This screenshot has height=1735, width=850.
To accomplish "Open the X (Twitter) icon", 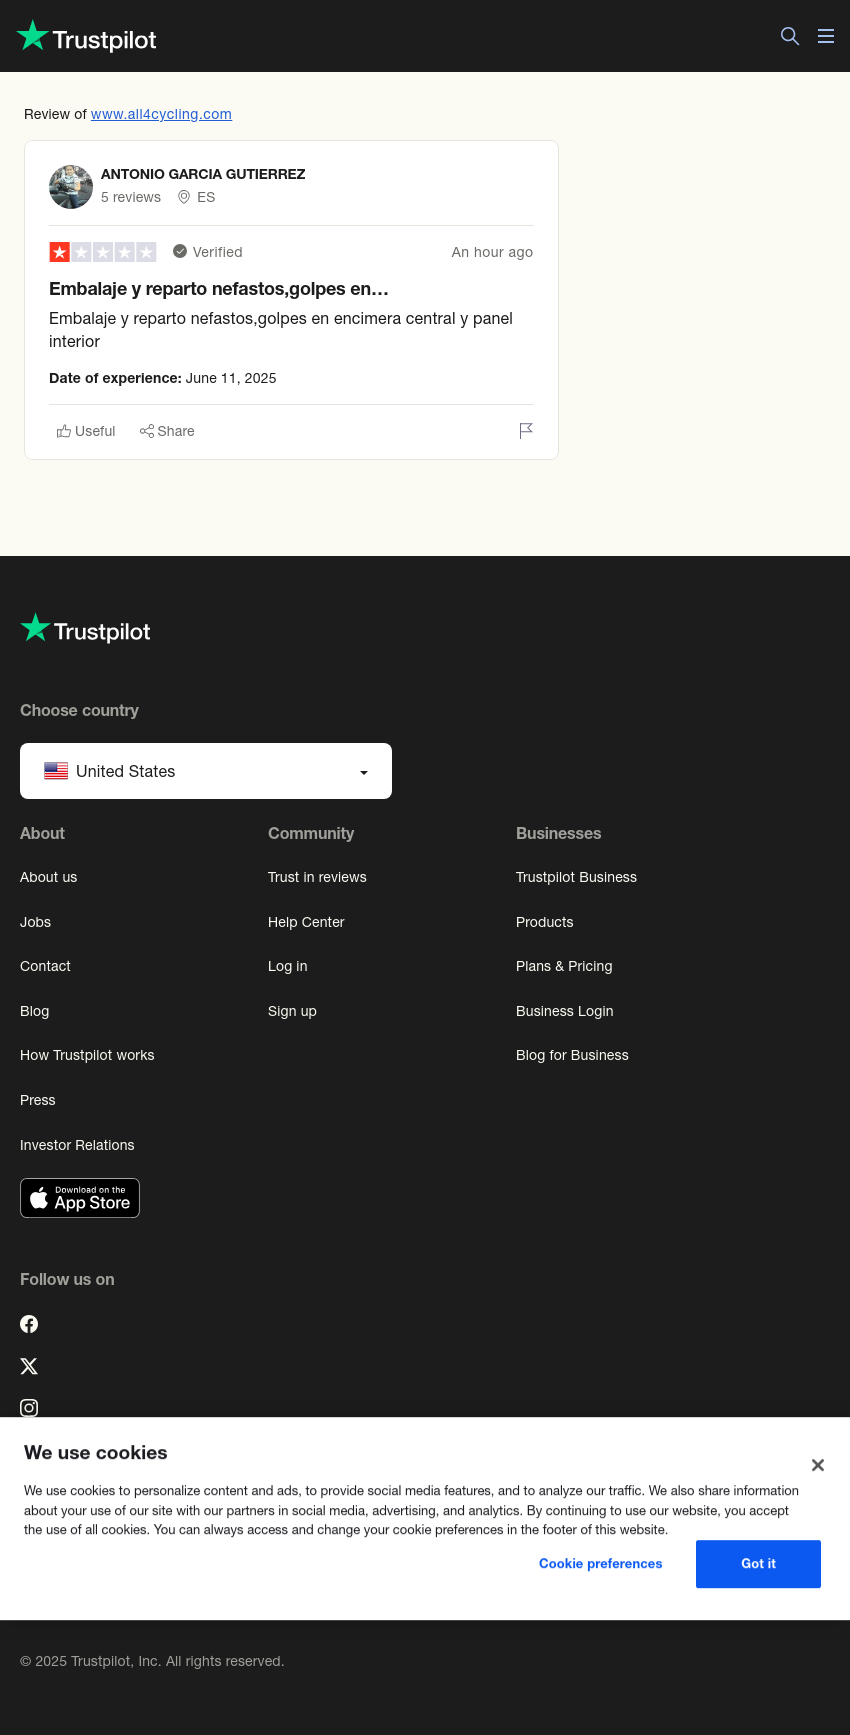I will coord(29,1366).
